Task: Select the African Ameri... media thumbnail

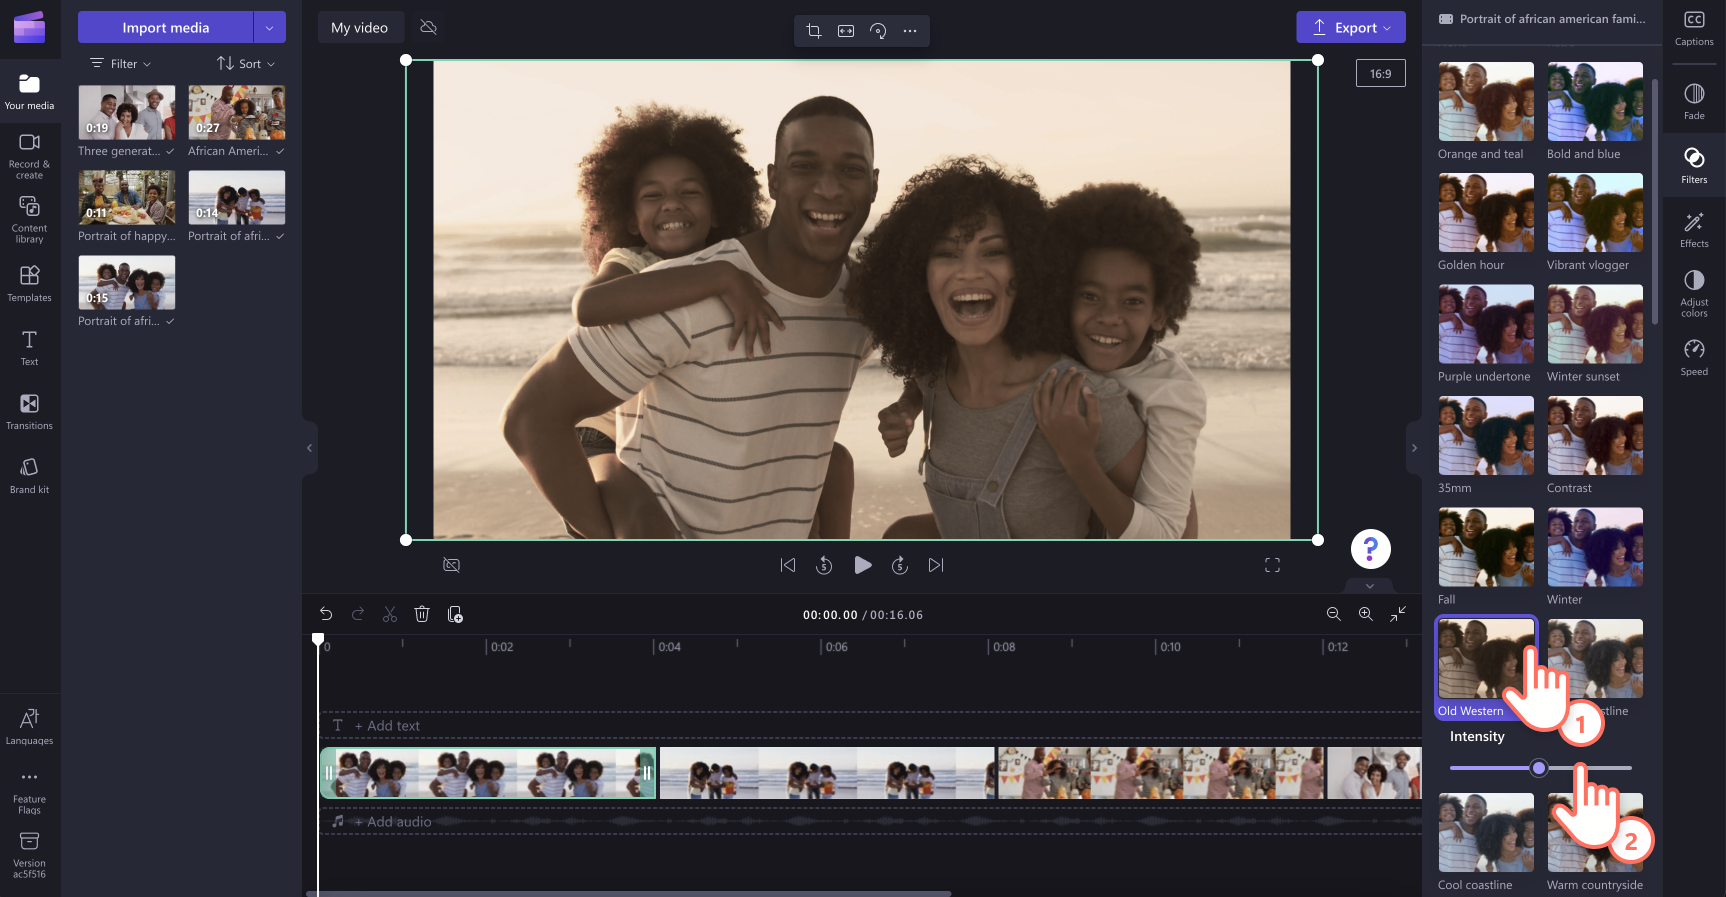Action: tap(237, 112)
